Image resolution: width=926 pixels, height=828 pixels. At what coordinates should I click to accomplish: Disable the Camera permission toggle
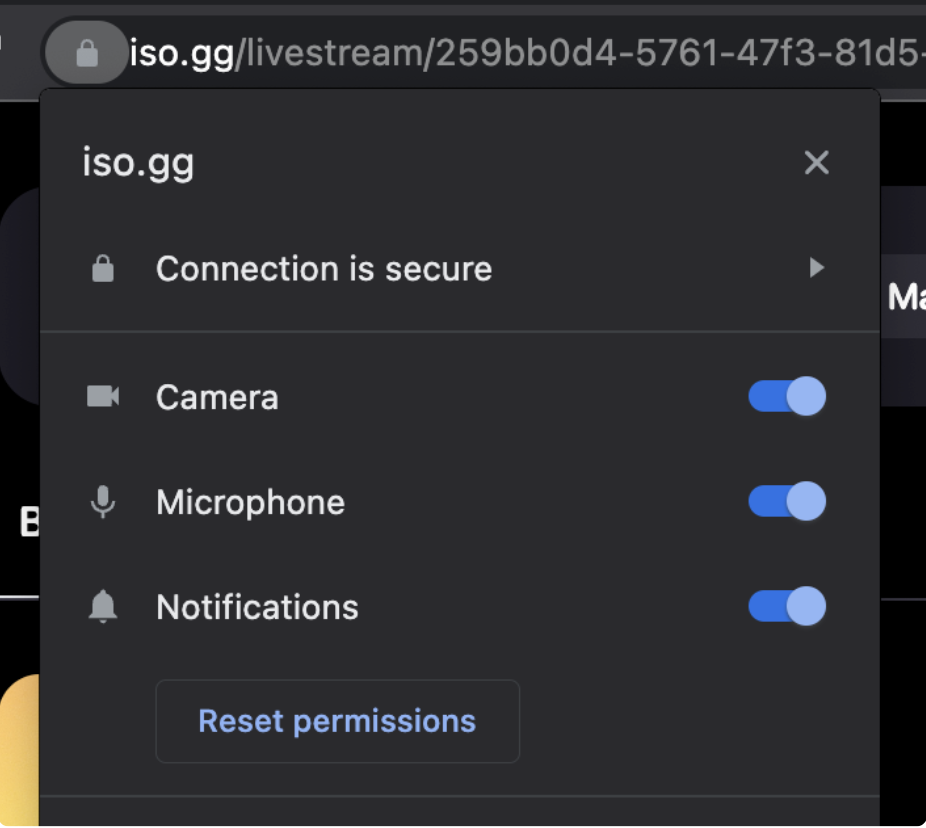(x=787, y=397)
